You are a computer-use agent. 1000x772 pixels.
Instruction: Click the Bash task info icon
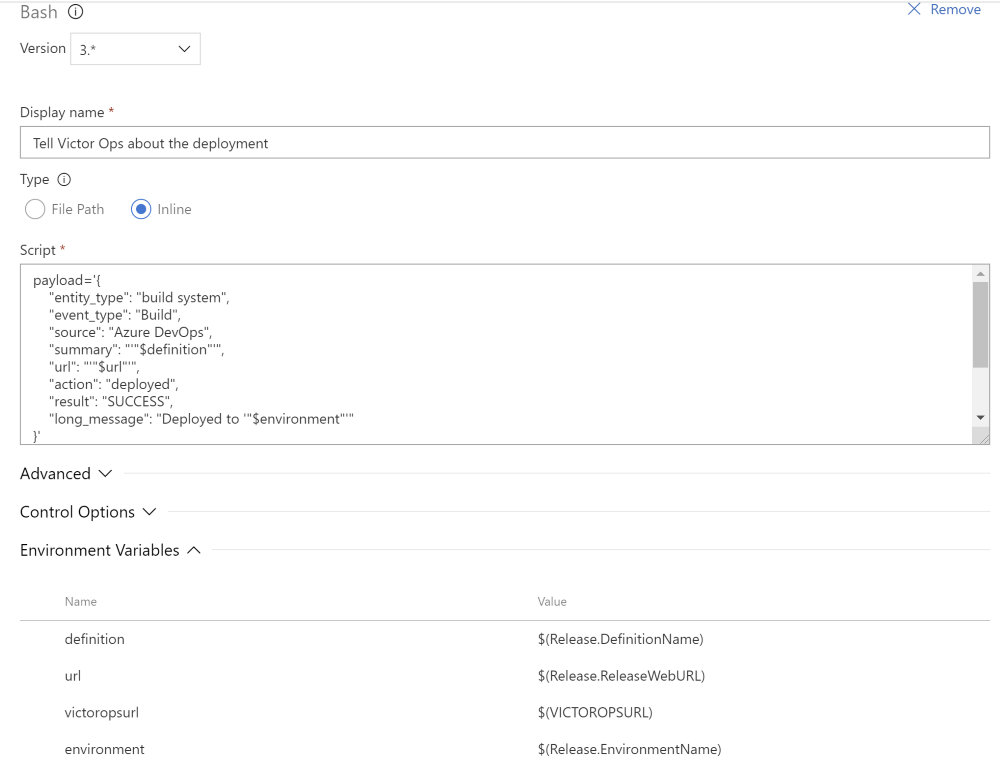[75, 12]
